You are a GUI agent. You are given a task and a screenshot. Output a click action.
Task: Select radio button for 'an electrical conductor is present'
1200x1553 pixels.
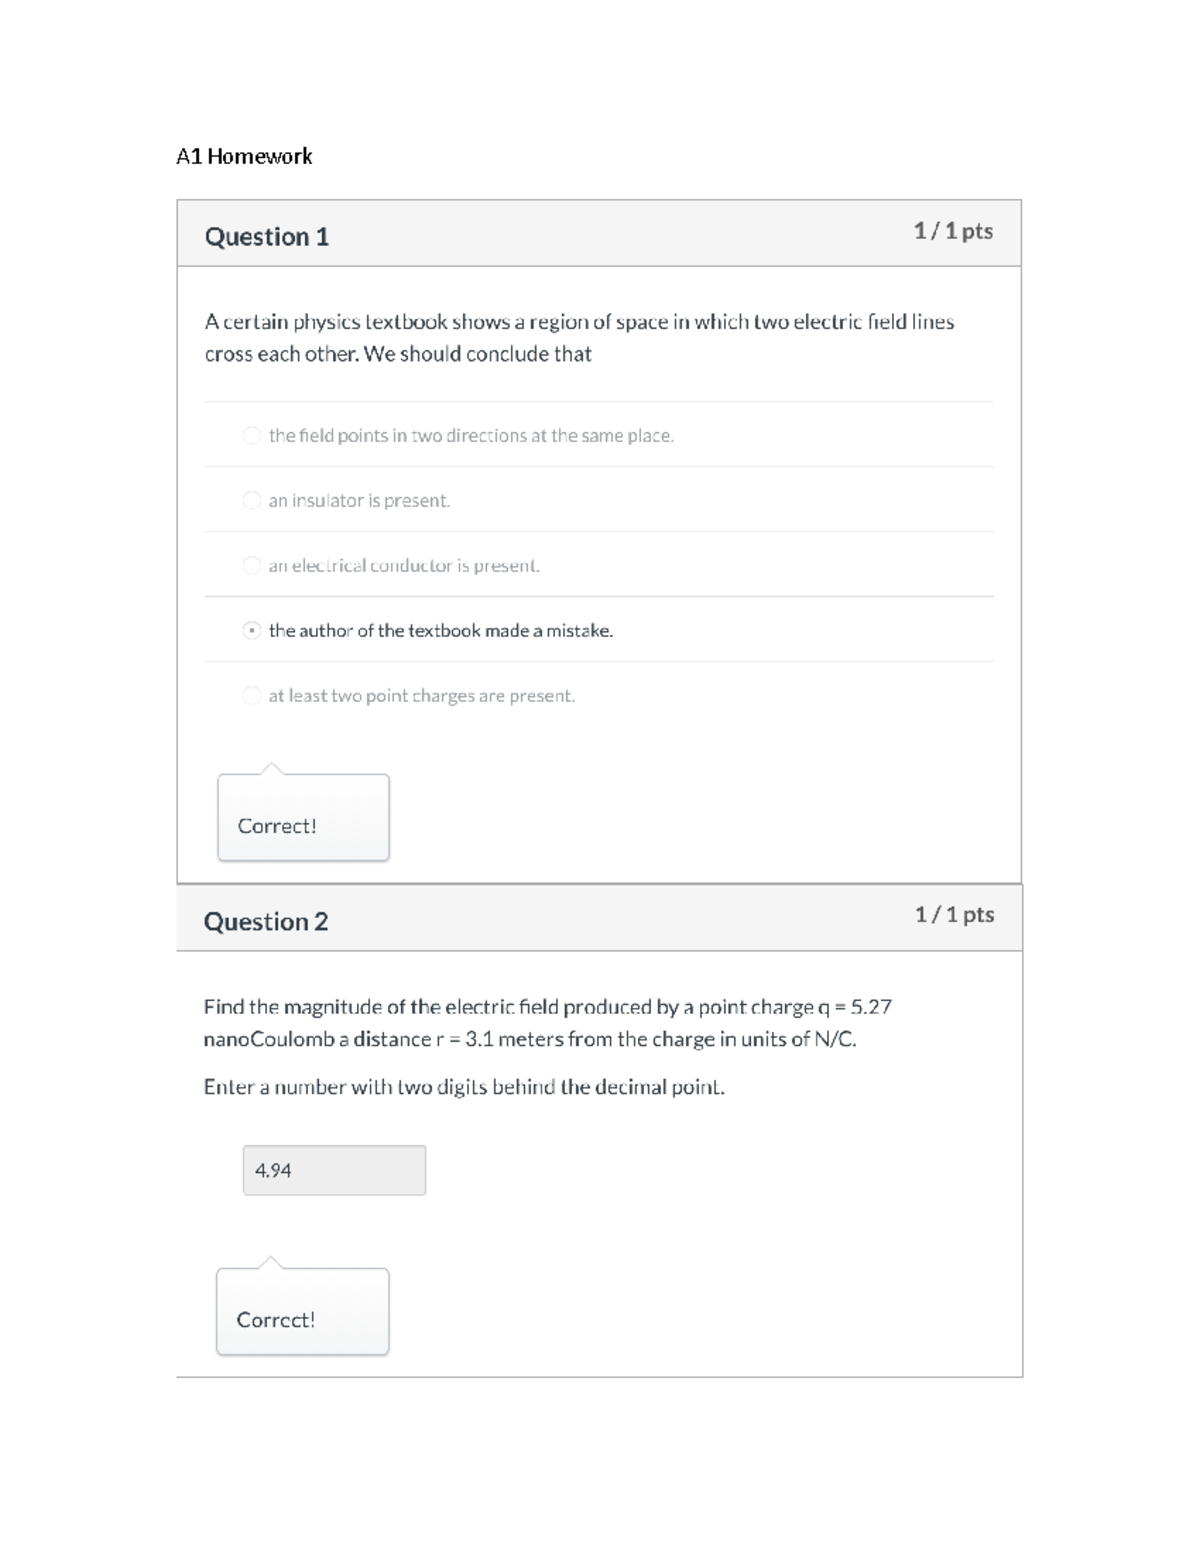(252, 565)
